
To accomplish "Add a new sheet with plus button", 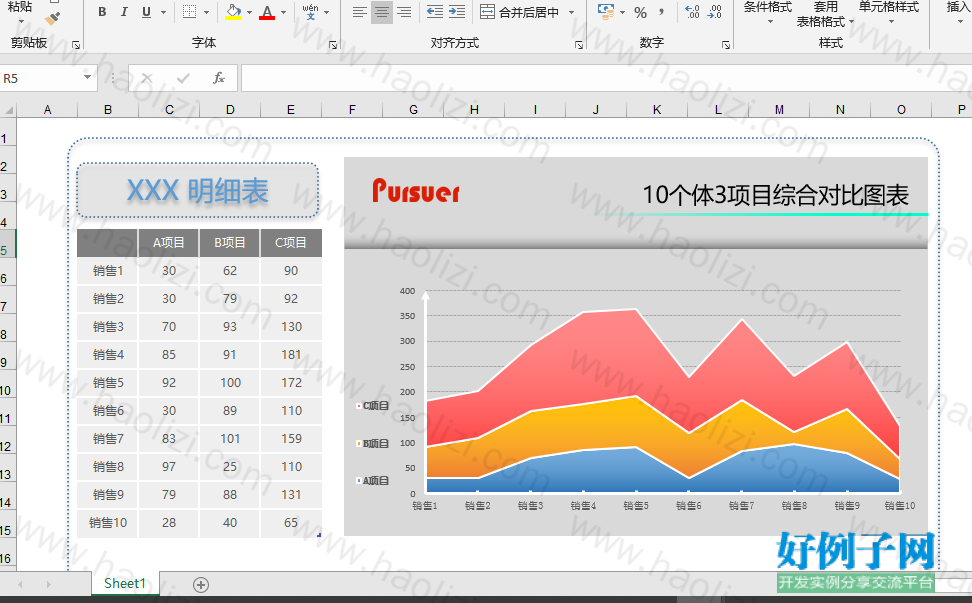I will (x=201, y=584).
